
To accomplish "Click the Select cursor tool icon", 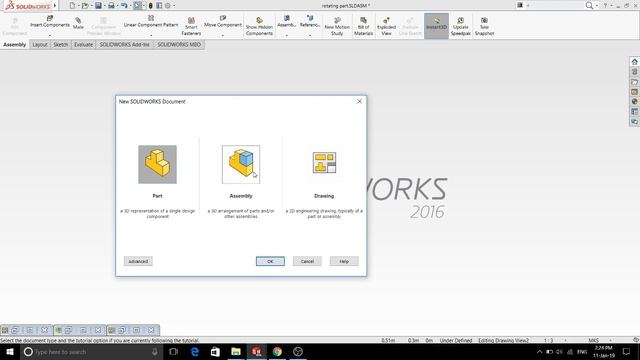I will coord(138,6).
